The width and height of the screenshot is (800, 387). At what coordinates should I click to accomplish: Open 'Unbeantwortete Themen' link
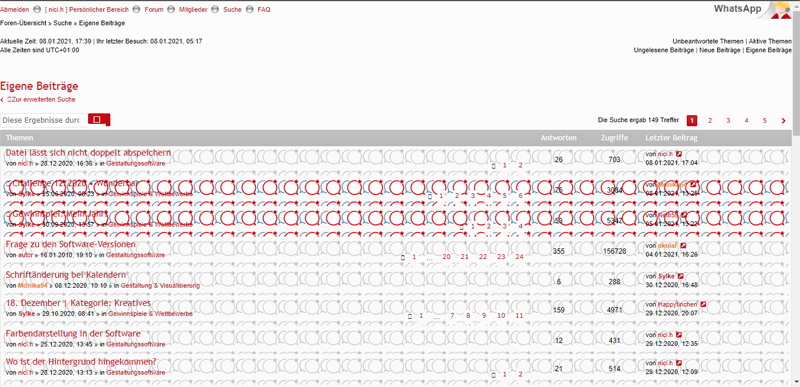coord(708,41)
